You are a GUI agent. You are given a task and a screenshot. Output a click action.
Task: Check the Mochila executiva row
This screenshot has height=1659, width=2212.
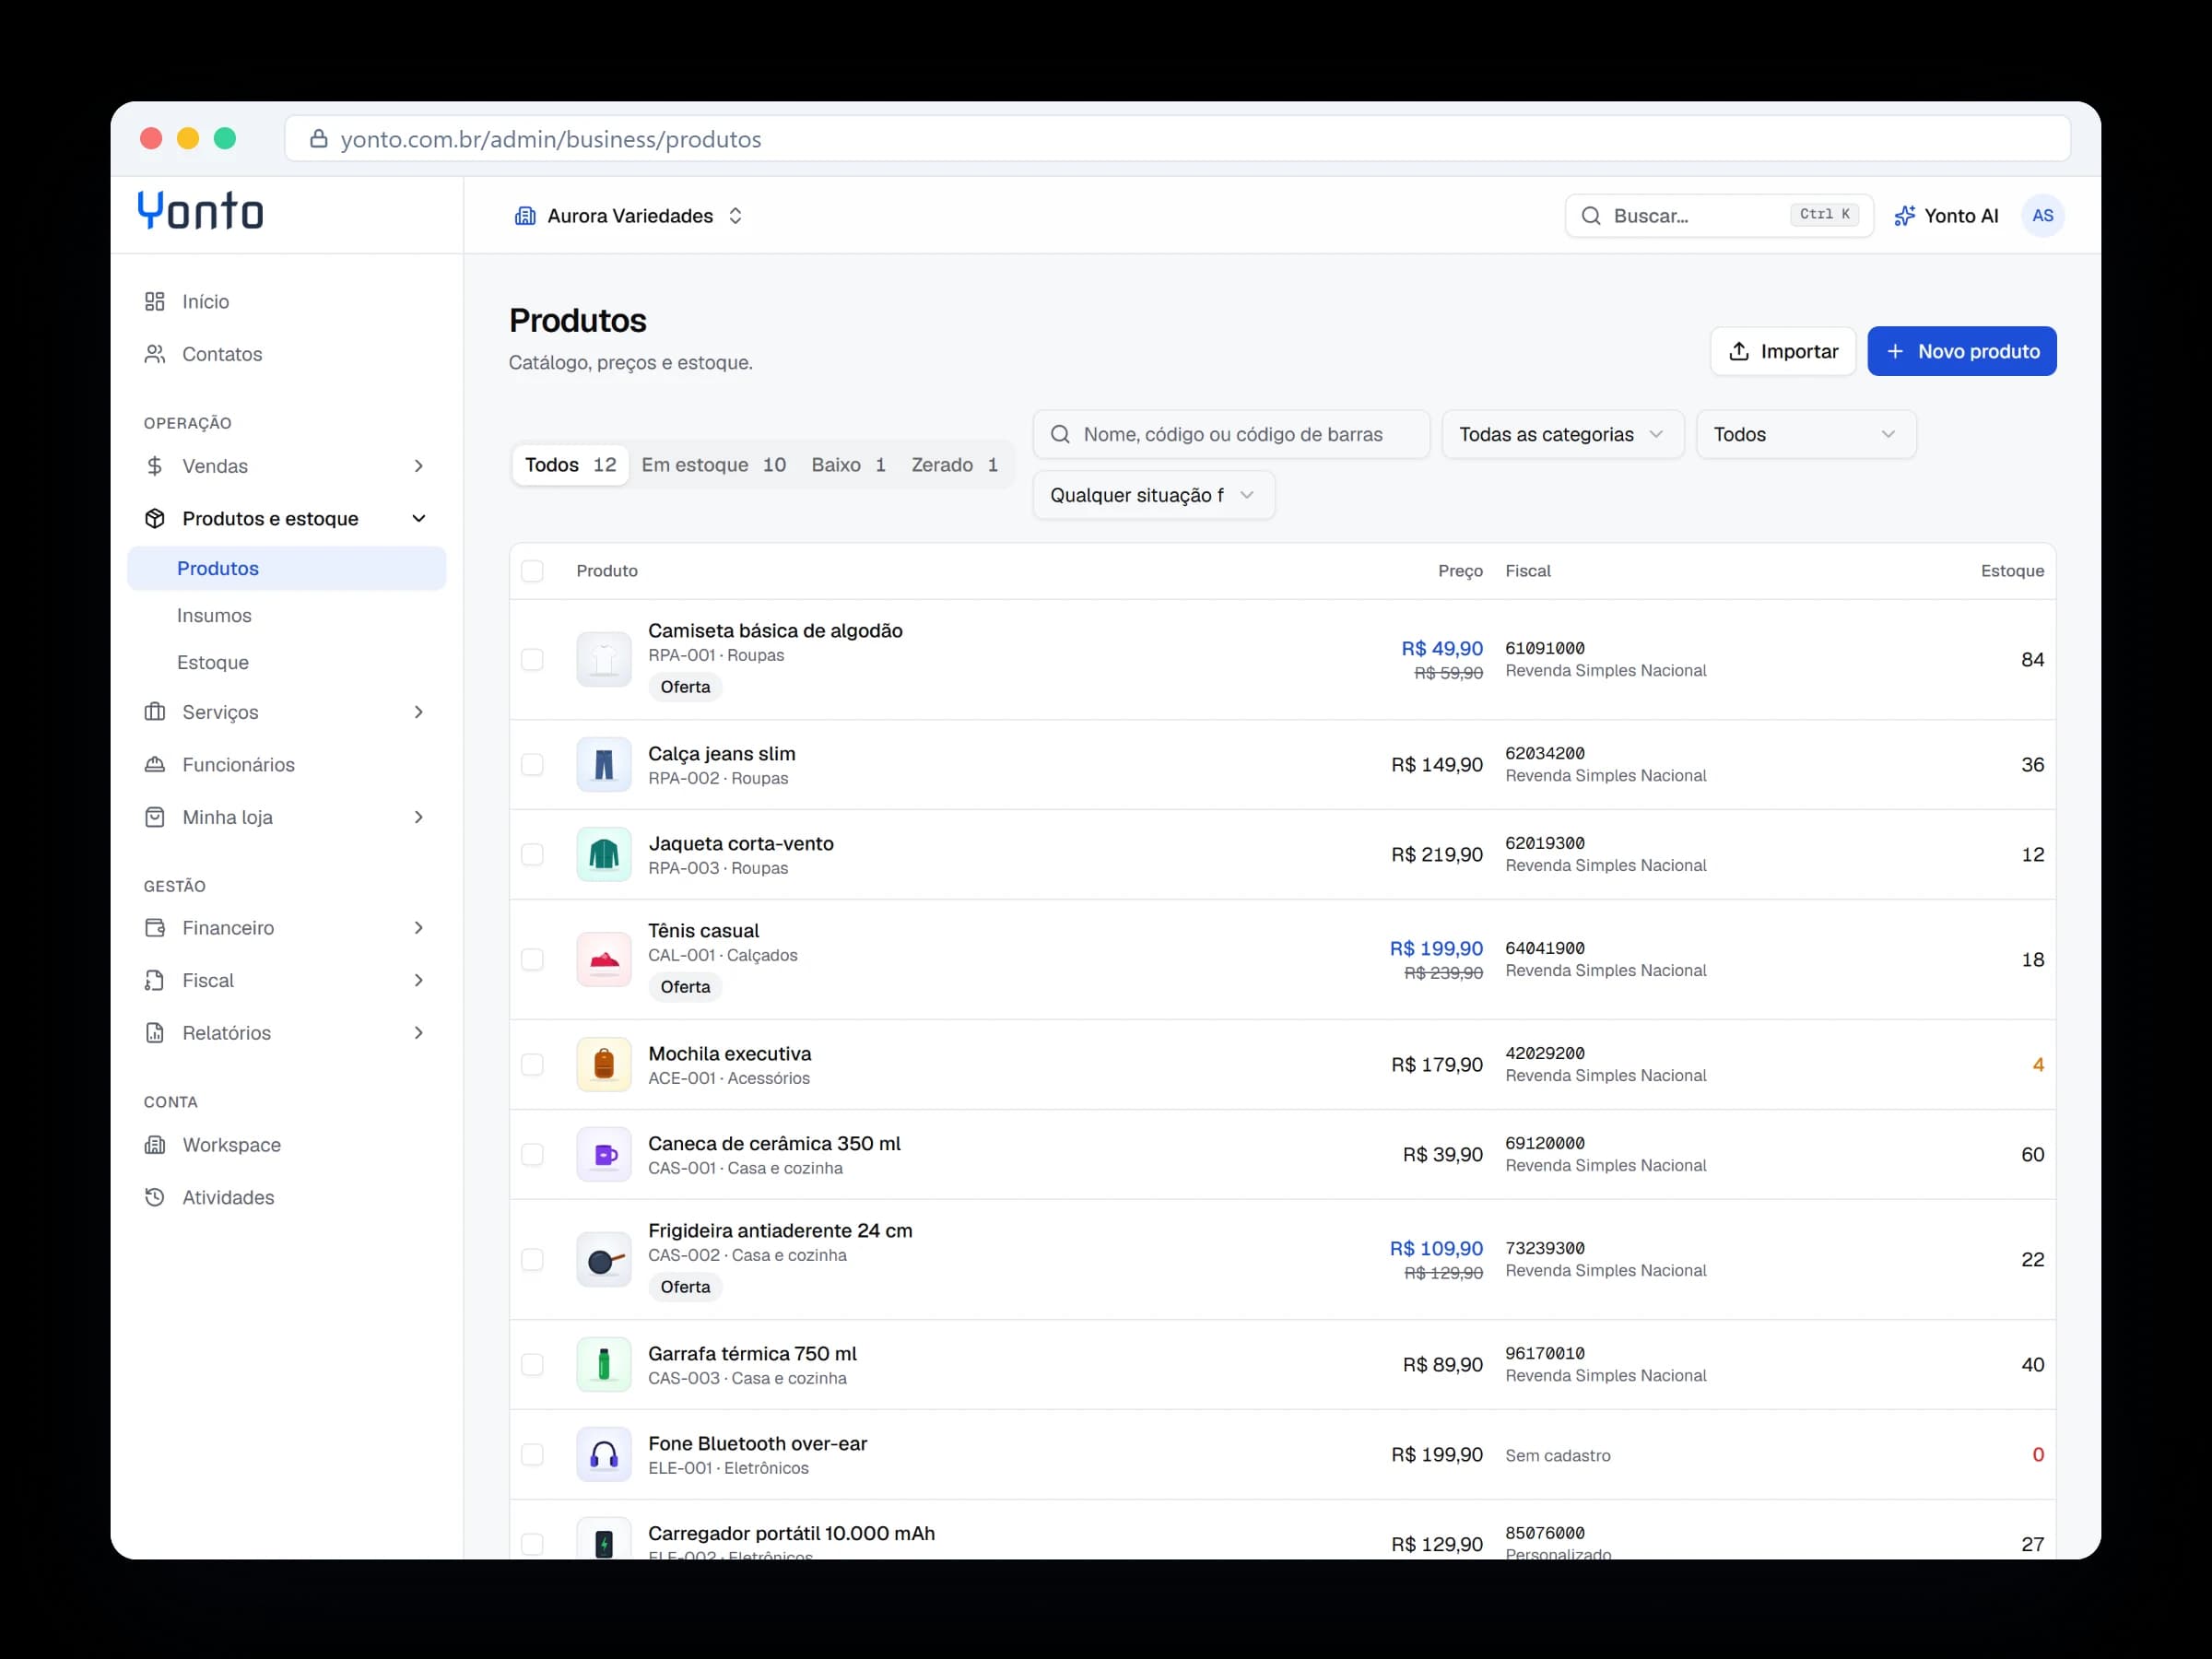(x=532, y=1065)
